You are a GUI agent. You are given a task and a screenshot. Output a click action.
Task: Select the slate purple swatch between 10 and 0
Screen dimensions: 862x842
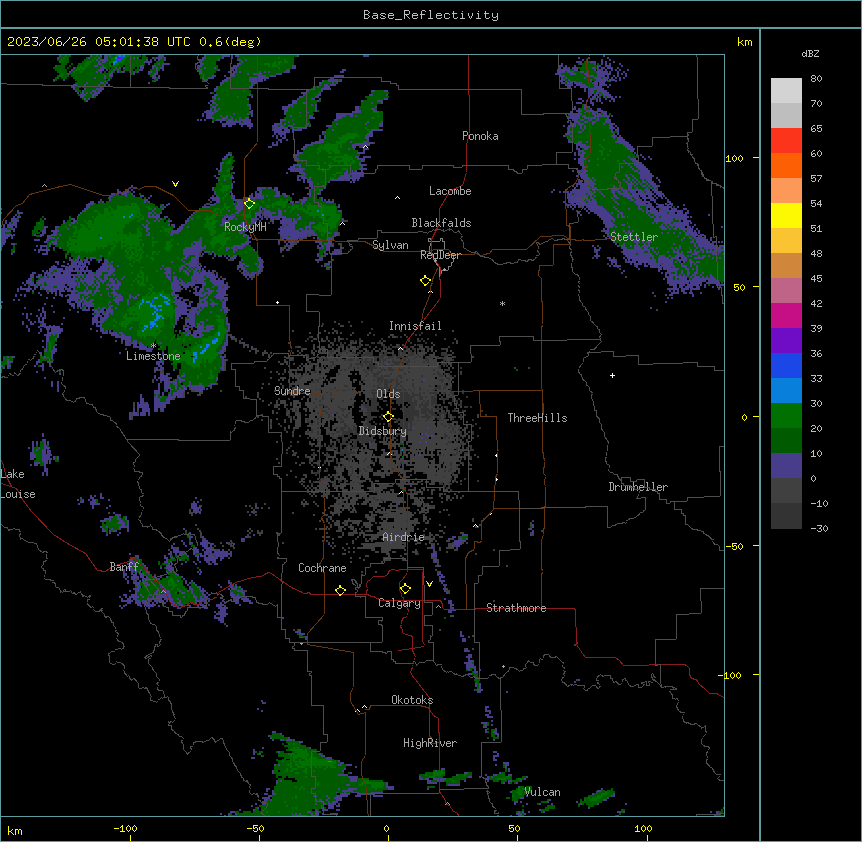786,466
